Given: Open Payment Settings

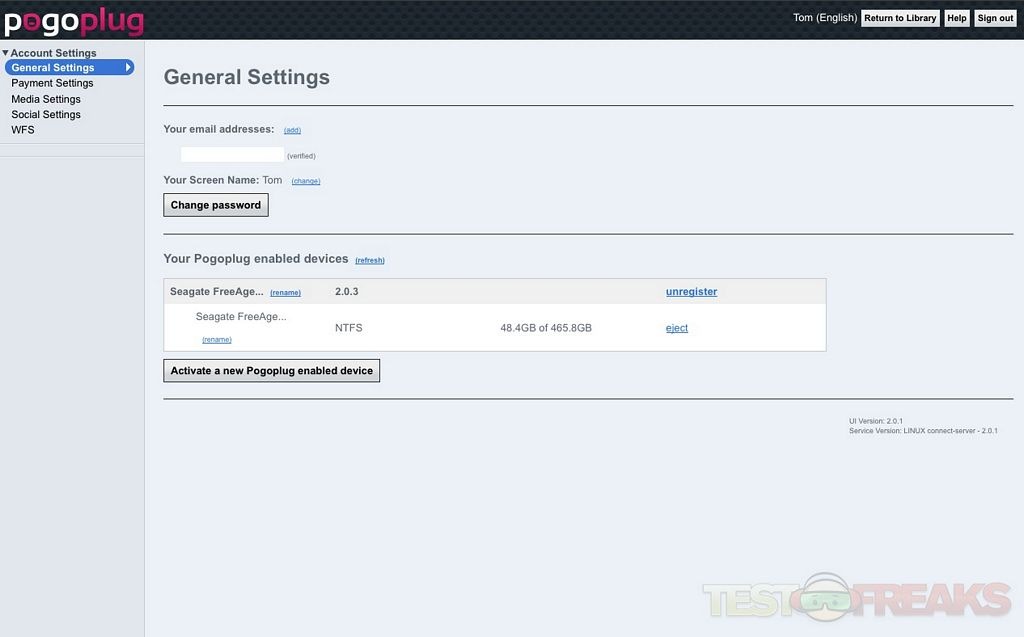Looking at the screenshot, I should tap(52, 83).
